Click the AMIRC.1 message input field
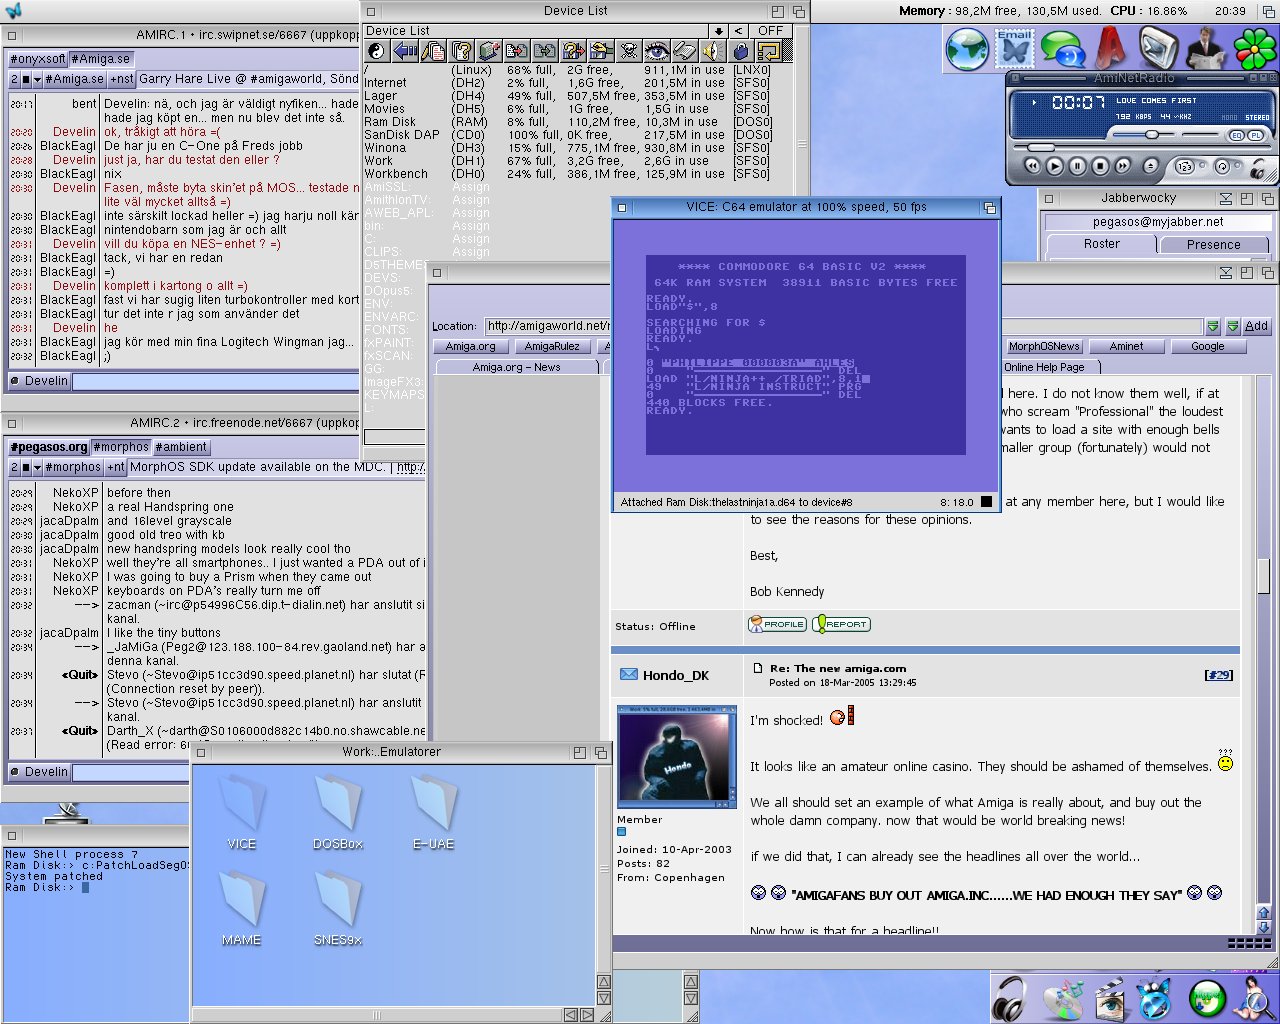The image size is (1280, 1024). [215, 381]
